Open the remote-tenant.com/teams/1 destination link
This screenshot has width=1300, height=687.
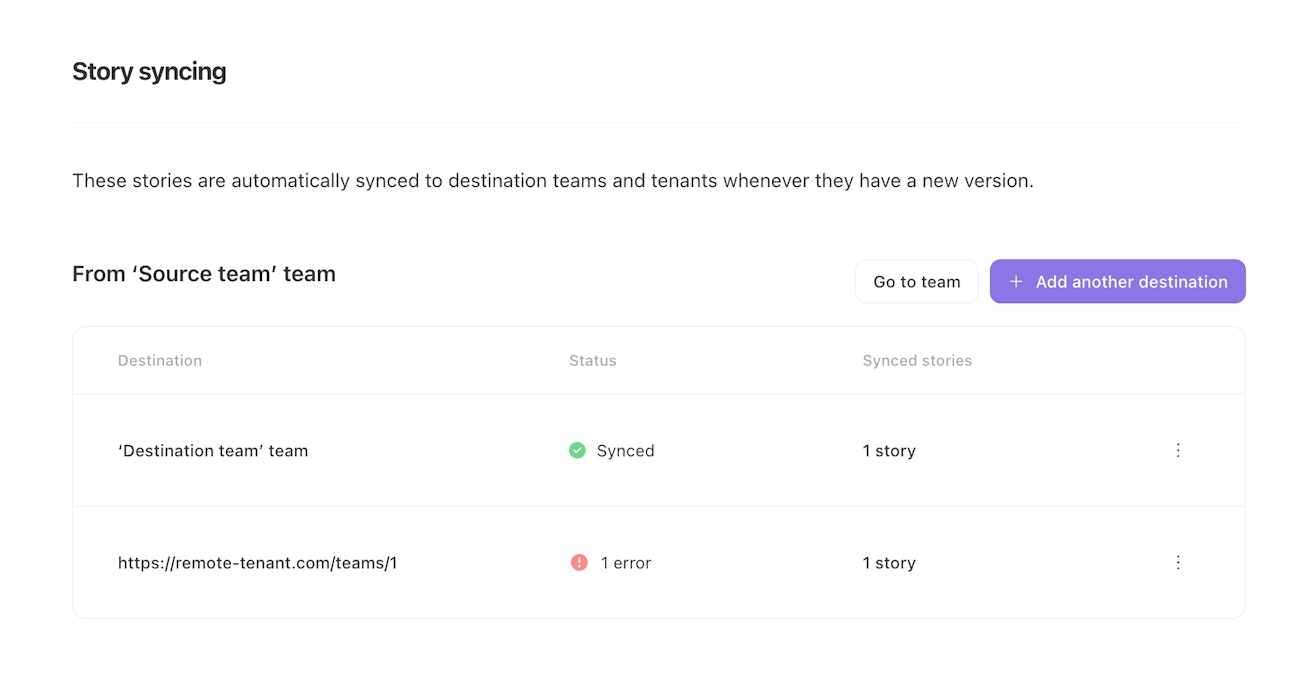(x=257, y=563)
